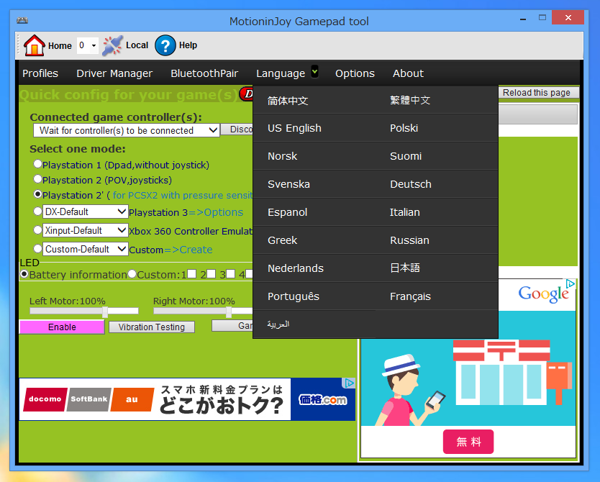Image resolution: width=600 pixels, height=482 pixels.
Task: Click Reload this page button
Action: point(536,93)
